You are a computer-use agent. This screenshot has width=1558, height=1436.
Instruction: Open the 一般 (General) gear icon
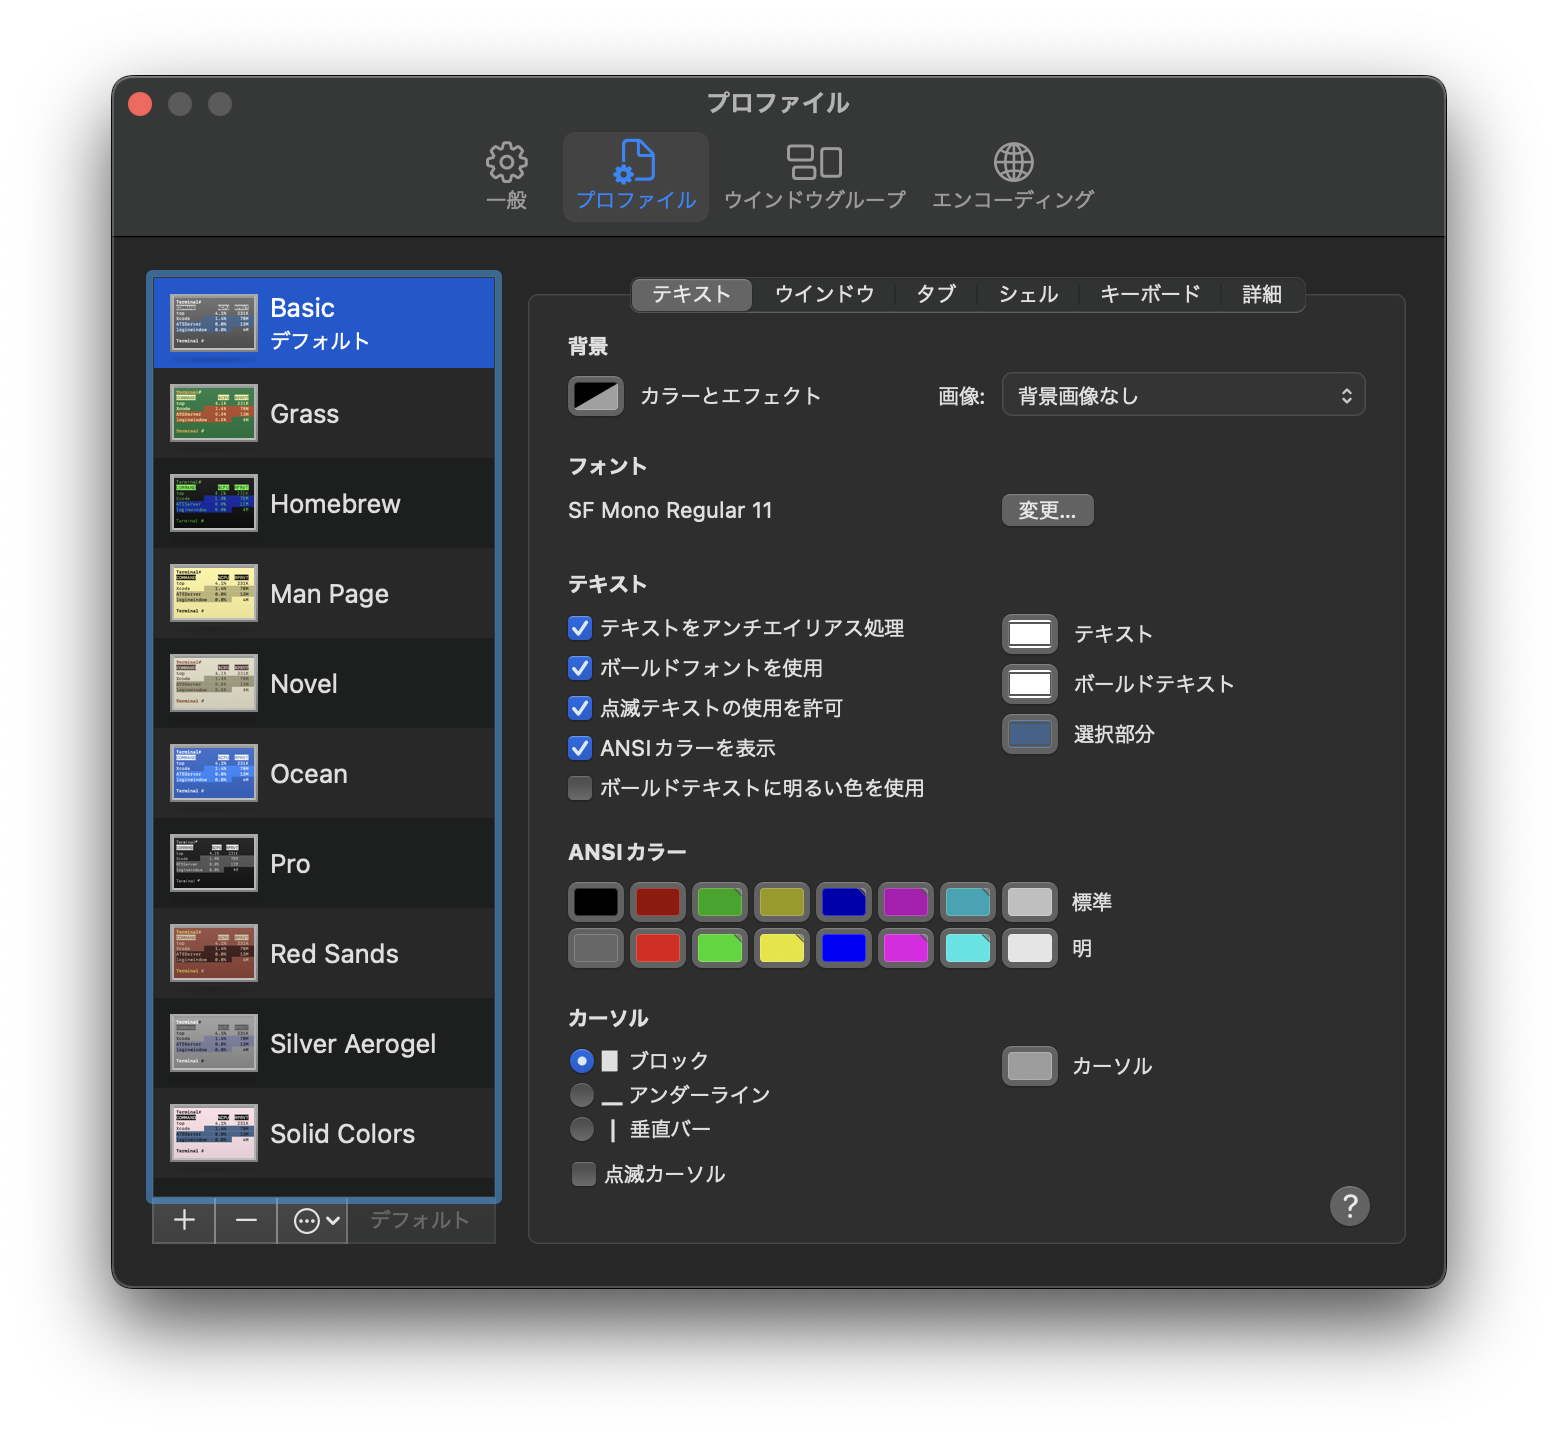(x=506, y=163)
